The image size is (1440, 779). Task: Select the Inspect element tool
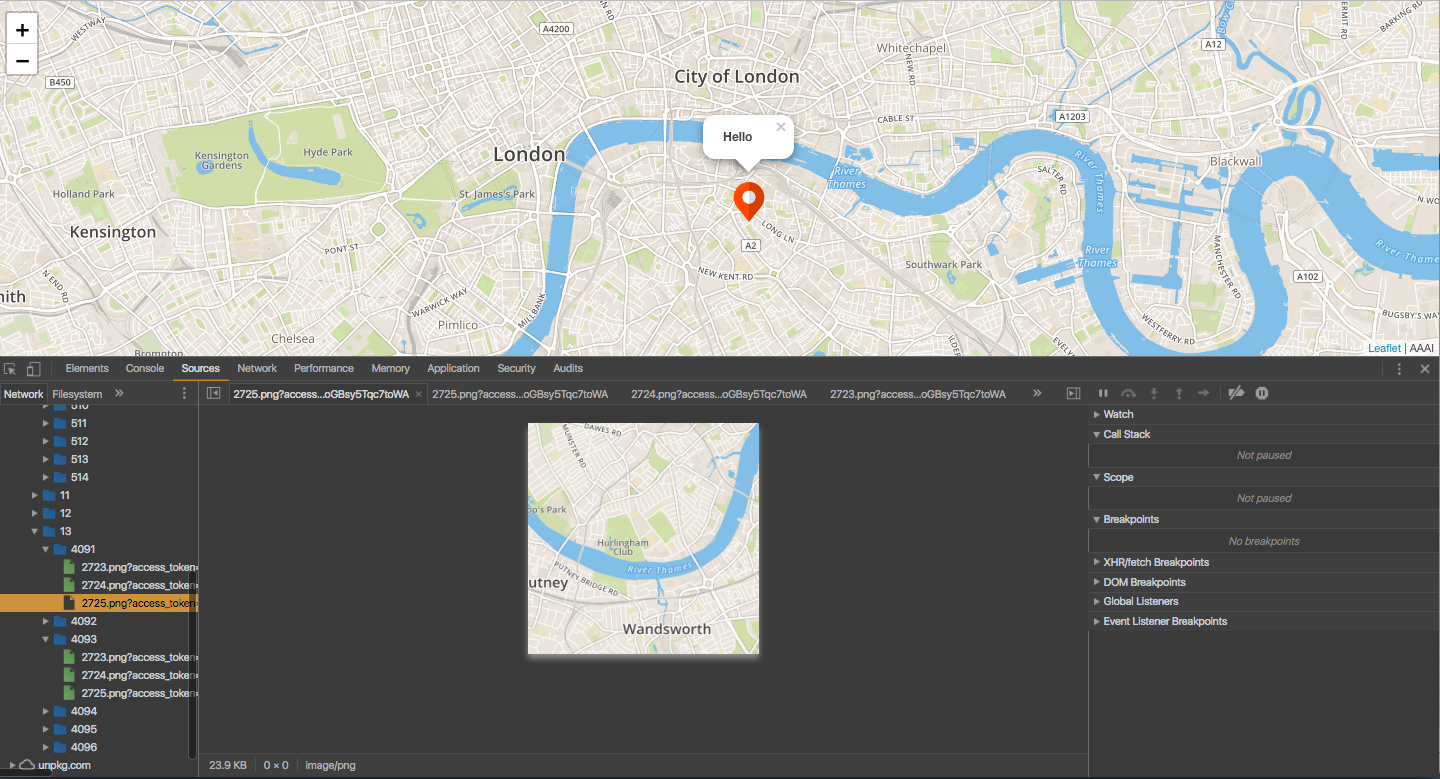[10, 368]
